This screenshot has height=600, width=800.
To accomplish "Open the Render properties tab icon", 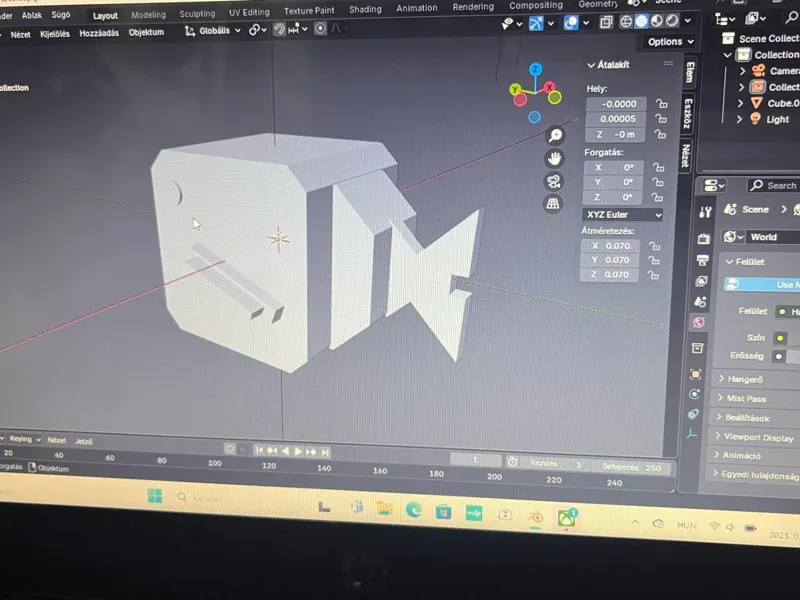I will click(x=704, y=238).
